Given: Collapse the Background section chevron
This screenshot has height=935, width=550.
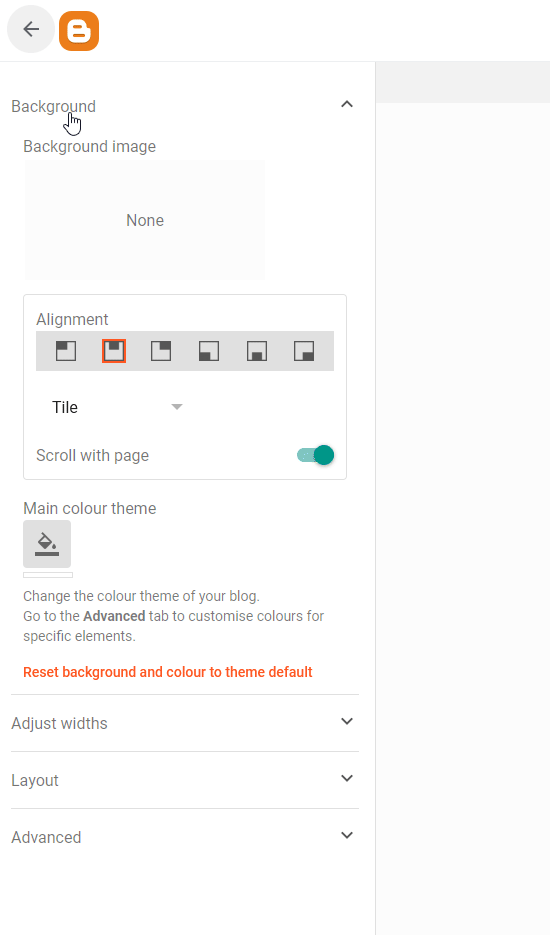Looking at the screenshot, I should pos(347,104).
